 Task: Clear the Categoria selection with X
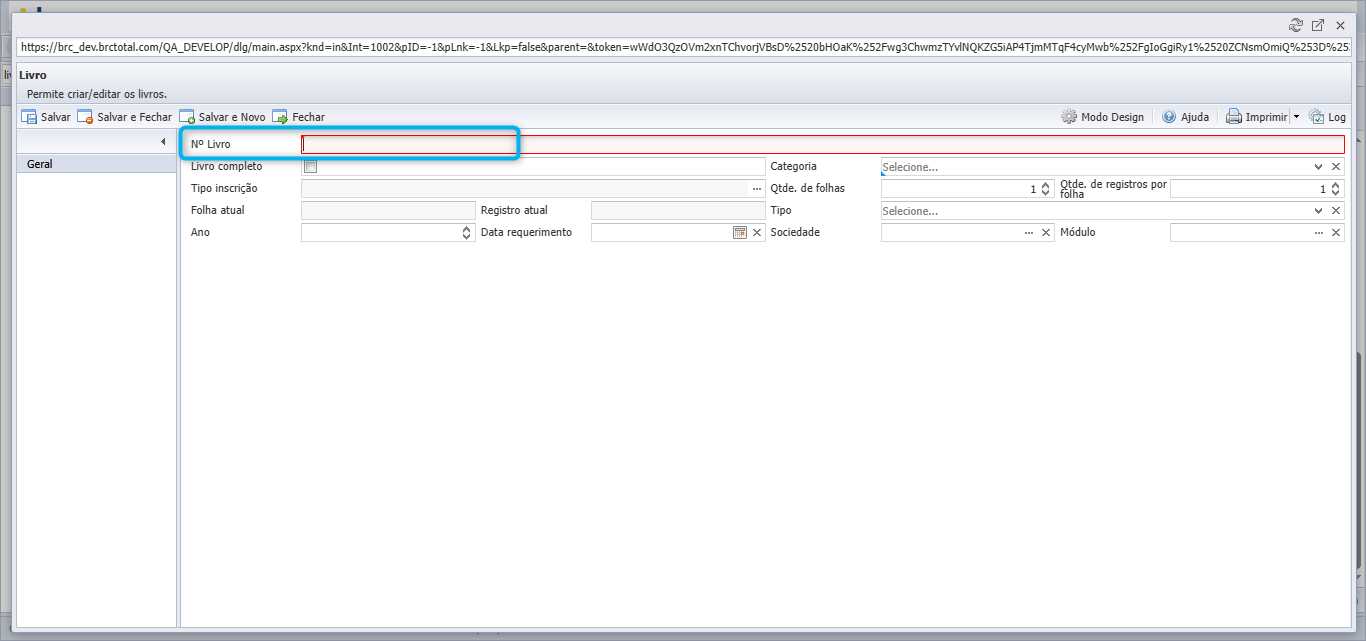[x=1336, y=167]
